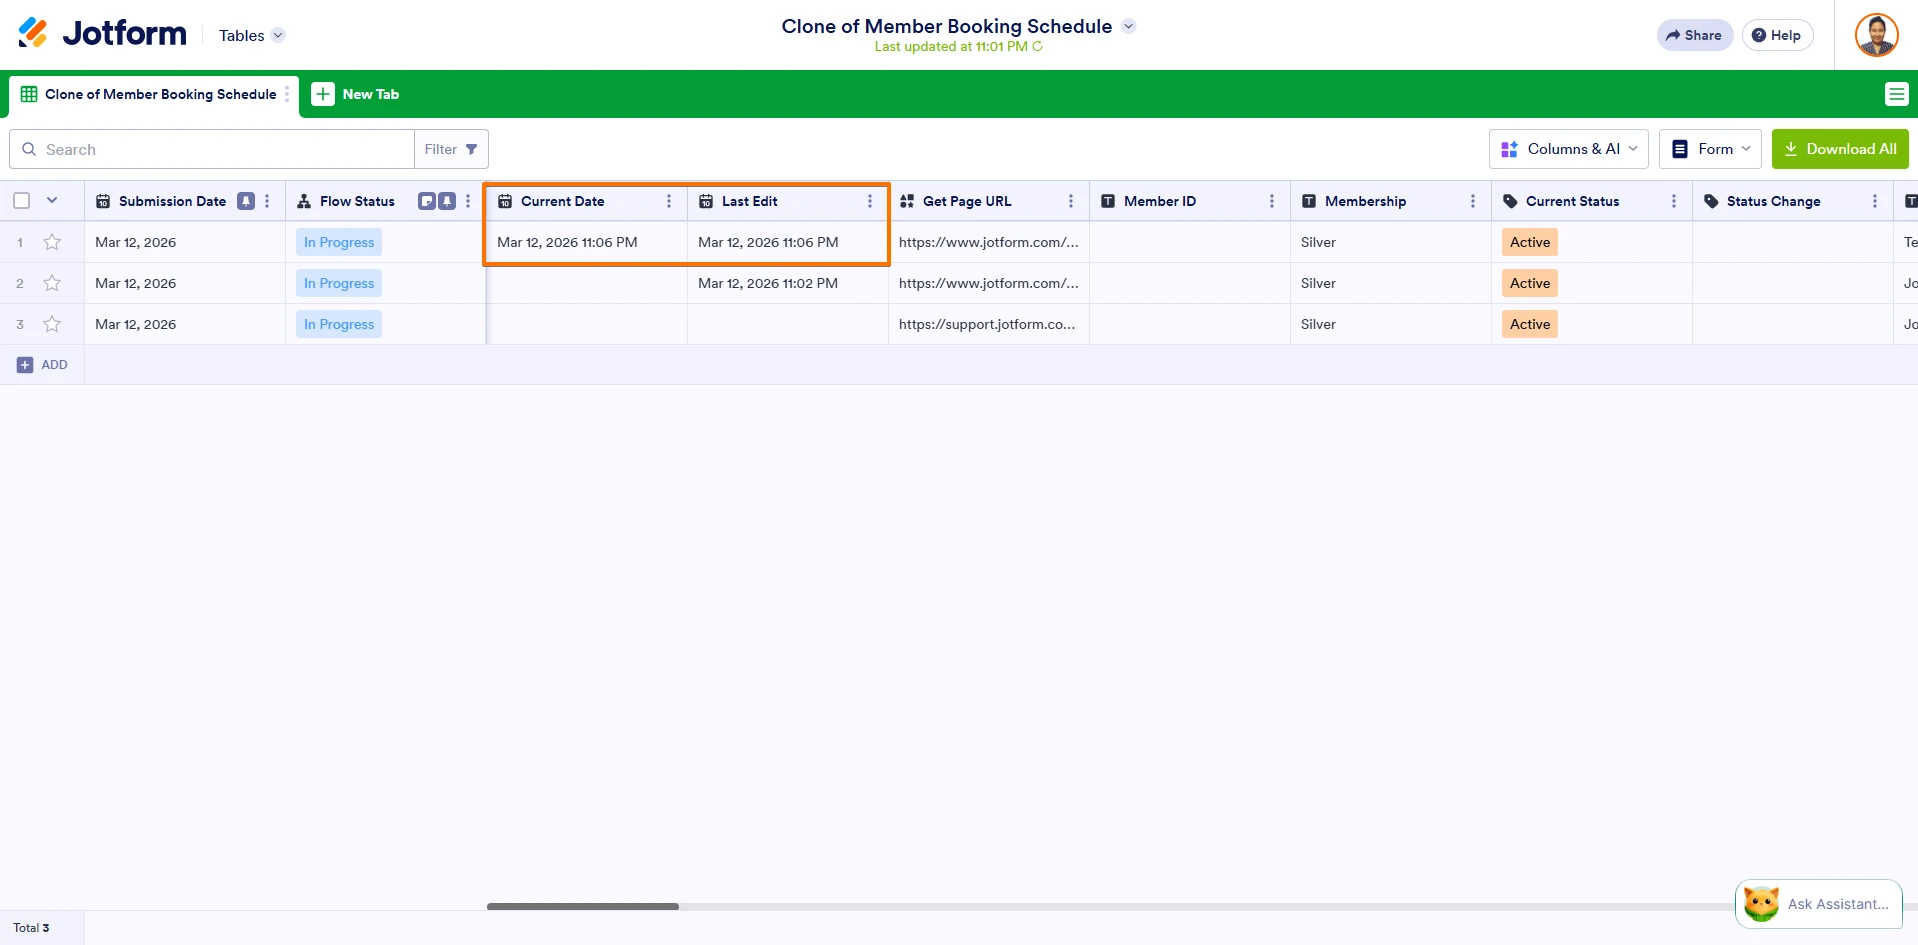Screen dimensions: 1918x945
Task: Click the calendar icon on Current Date column
Action: 505,200
